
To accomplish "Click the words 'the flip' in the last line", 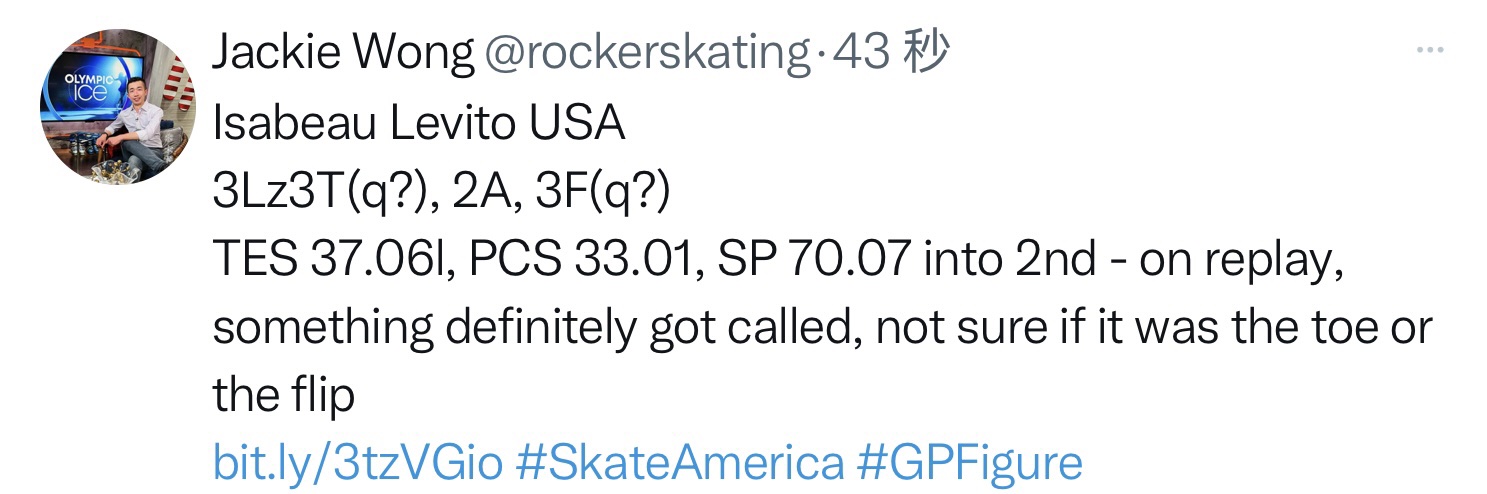I will [x=283, y=396].
